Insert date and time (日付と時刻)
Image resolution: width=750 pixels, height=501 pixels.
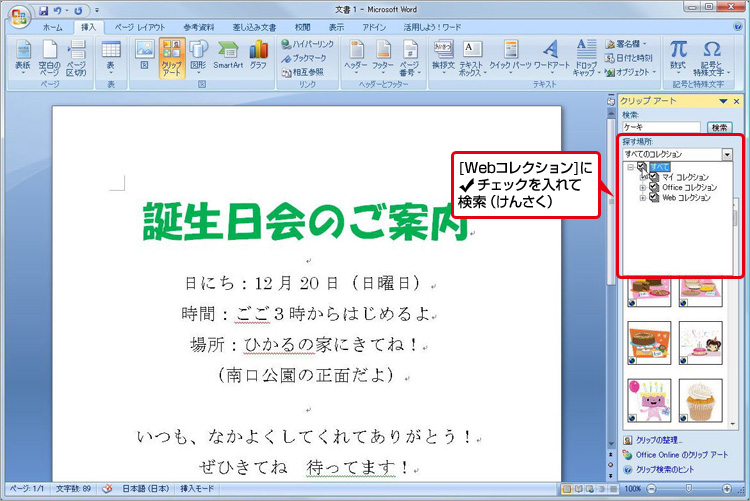[x=628, y=58]
